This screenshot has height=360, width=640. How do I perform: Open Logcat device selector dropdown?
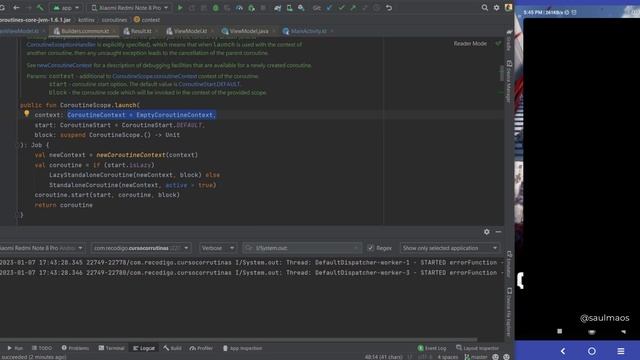click(41, 248)
